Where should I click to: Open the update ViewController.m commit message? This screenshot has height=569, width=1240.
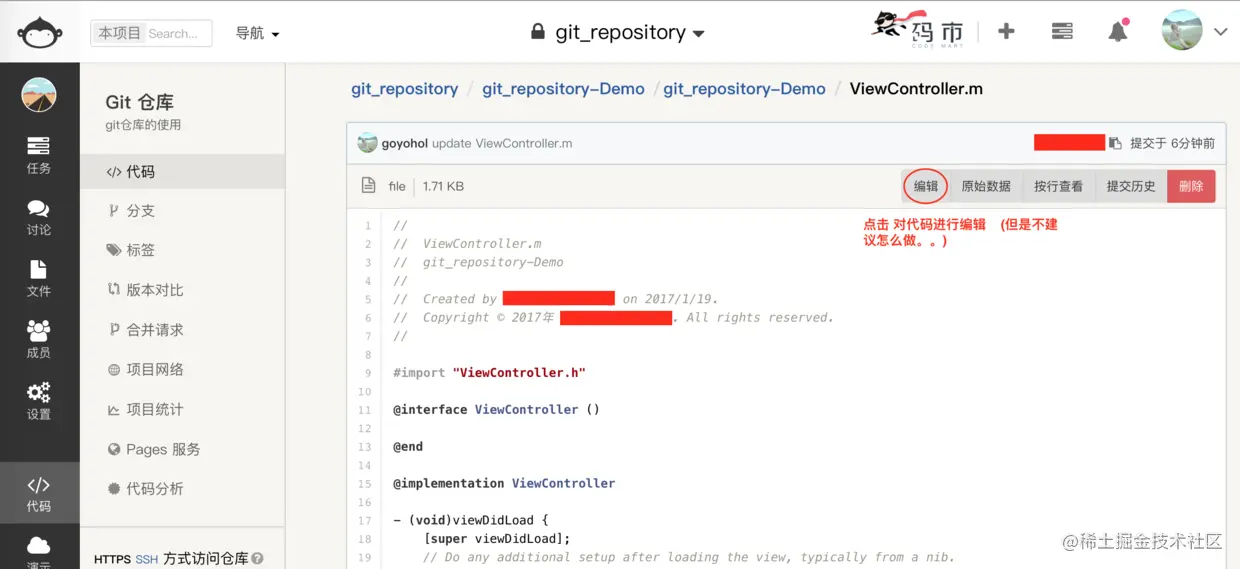[x=502, y=143]
